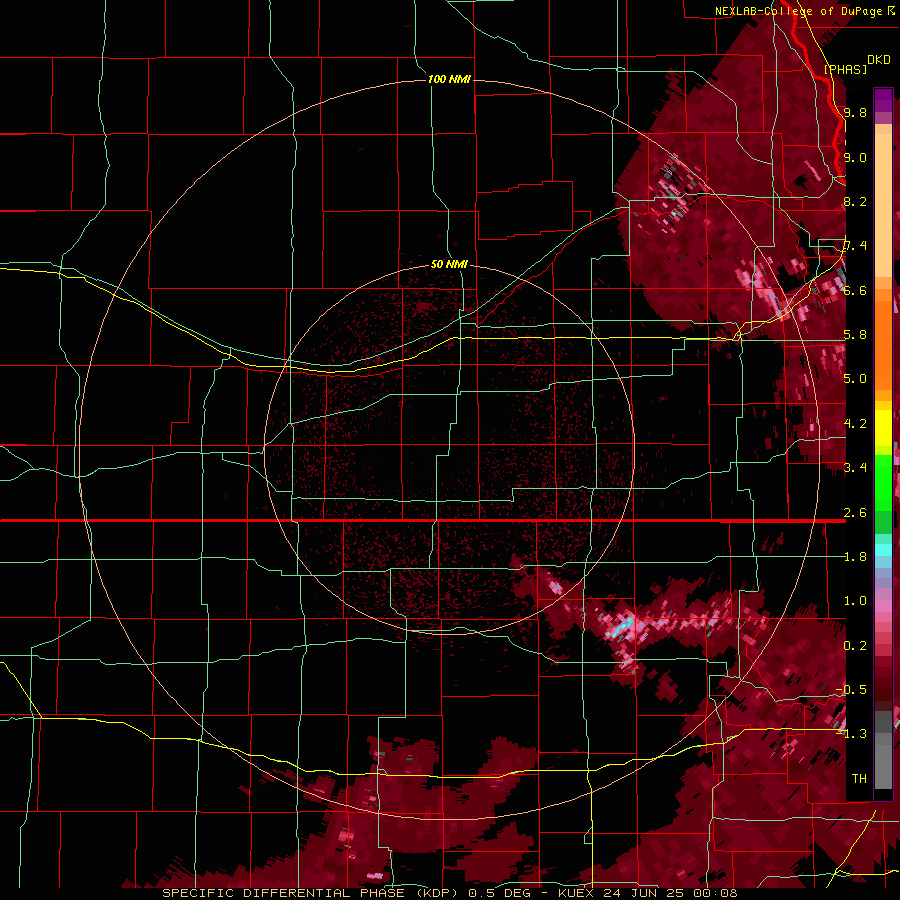Click the purple swatch atop the color bar
The image size is (900, 900).
[883, 100]
